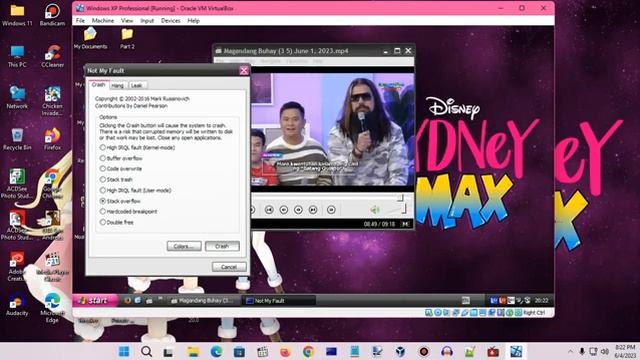Open Chrome from the Windows taskbar
640x360 pixels.
(309, 351)
